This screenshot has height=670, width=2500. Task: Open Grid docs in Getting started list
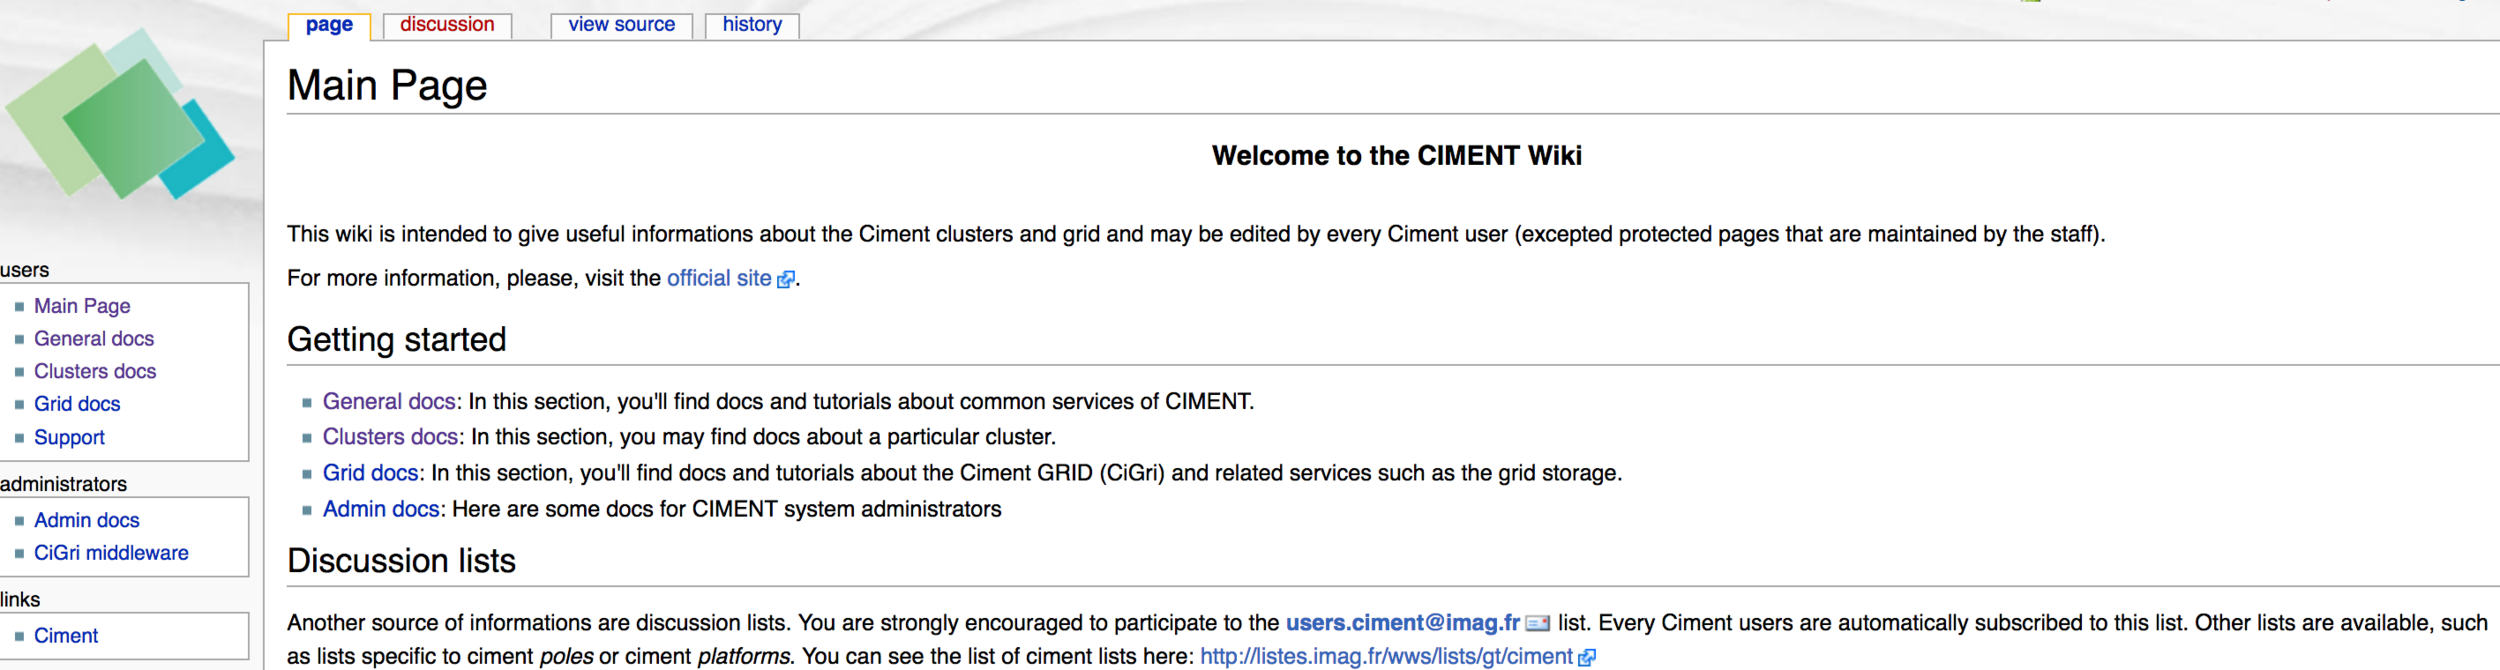(x=370, y=473)
